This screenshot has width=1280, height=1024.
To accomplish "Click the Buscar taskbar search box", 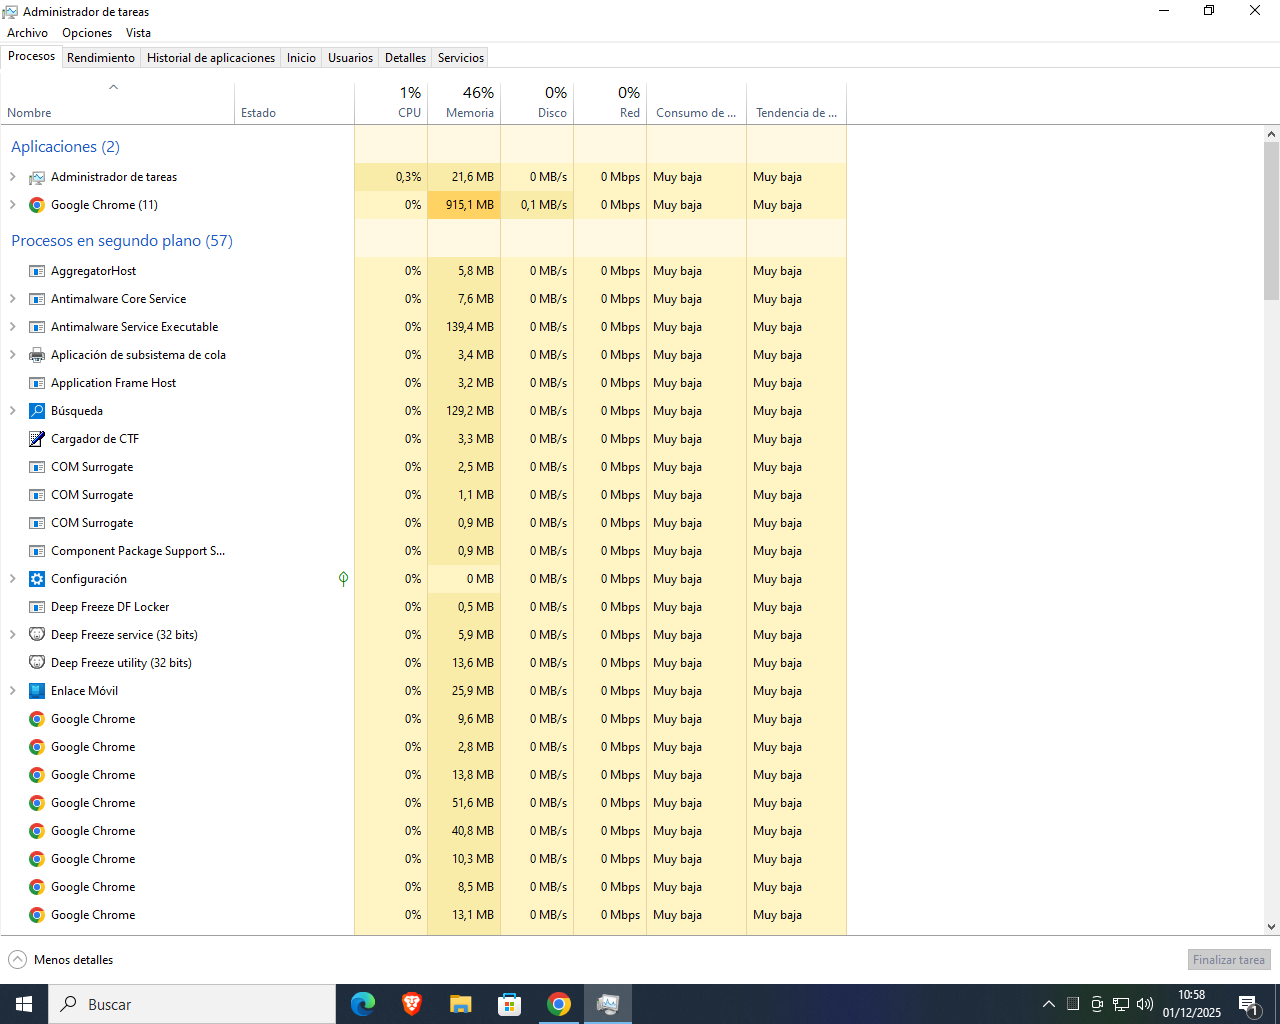I will (192, 1004).
